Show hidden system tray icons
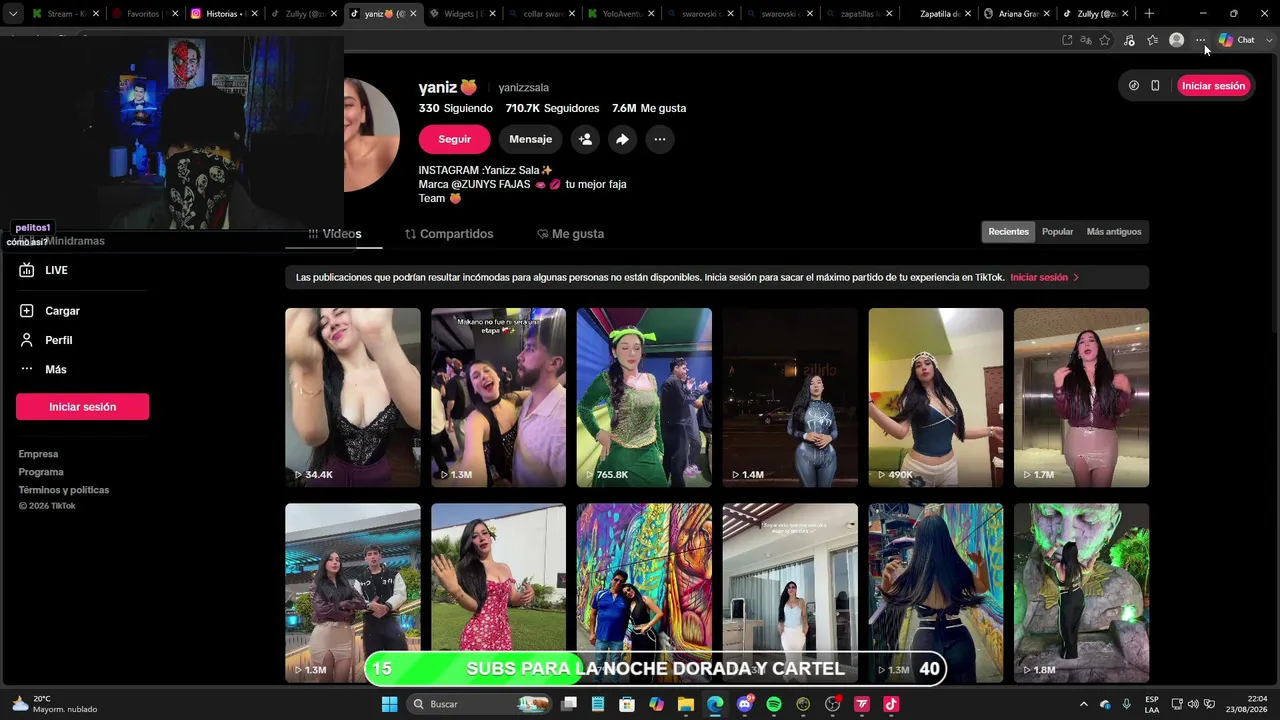 (x=1083, y=704)
